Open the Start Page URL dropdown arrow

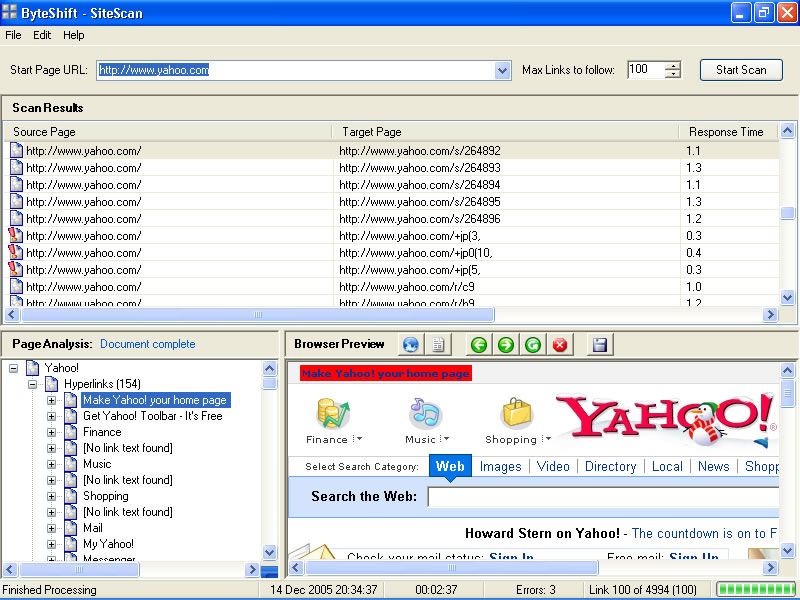(503, 70)
